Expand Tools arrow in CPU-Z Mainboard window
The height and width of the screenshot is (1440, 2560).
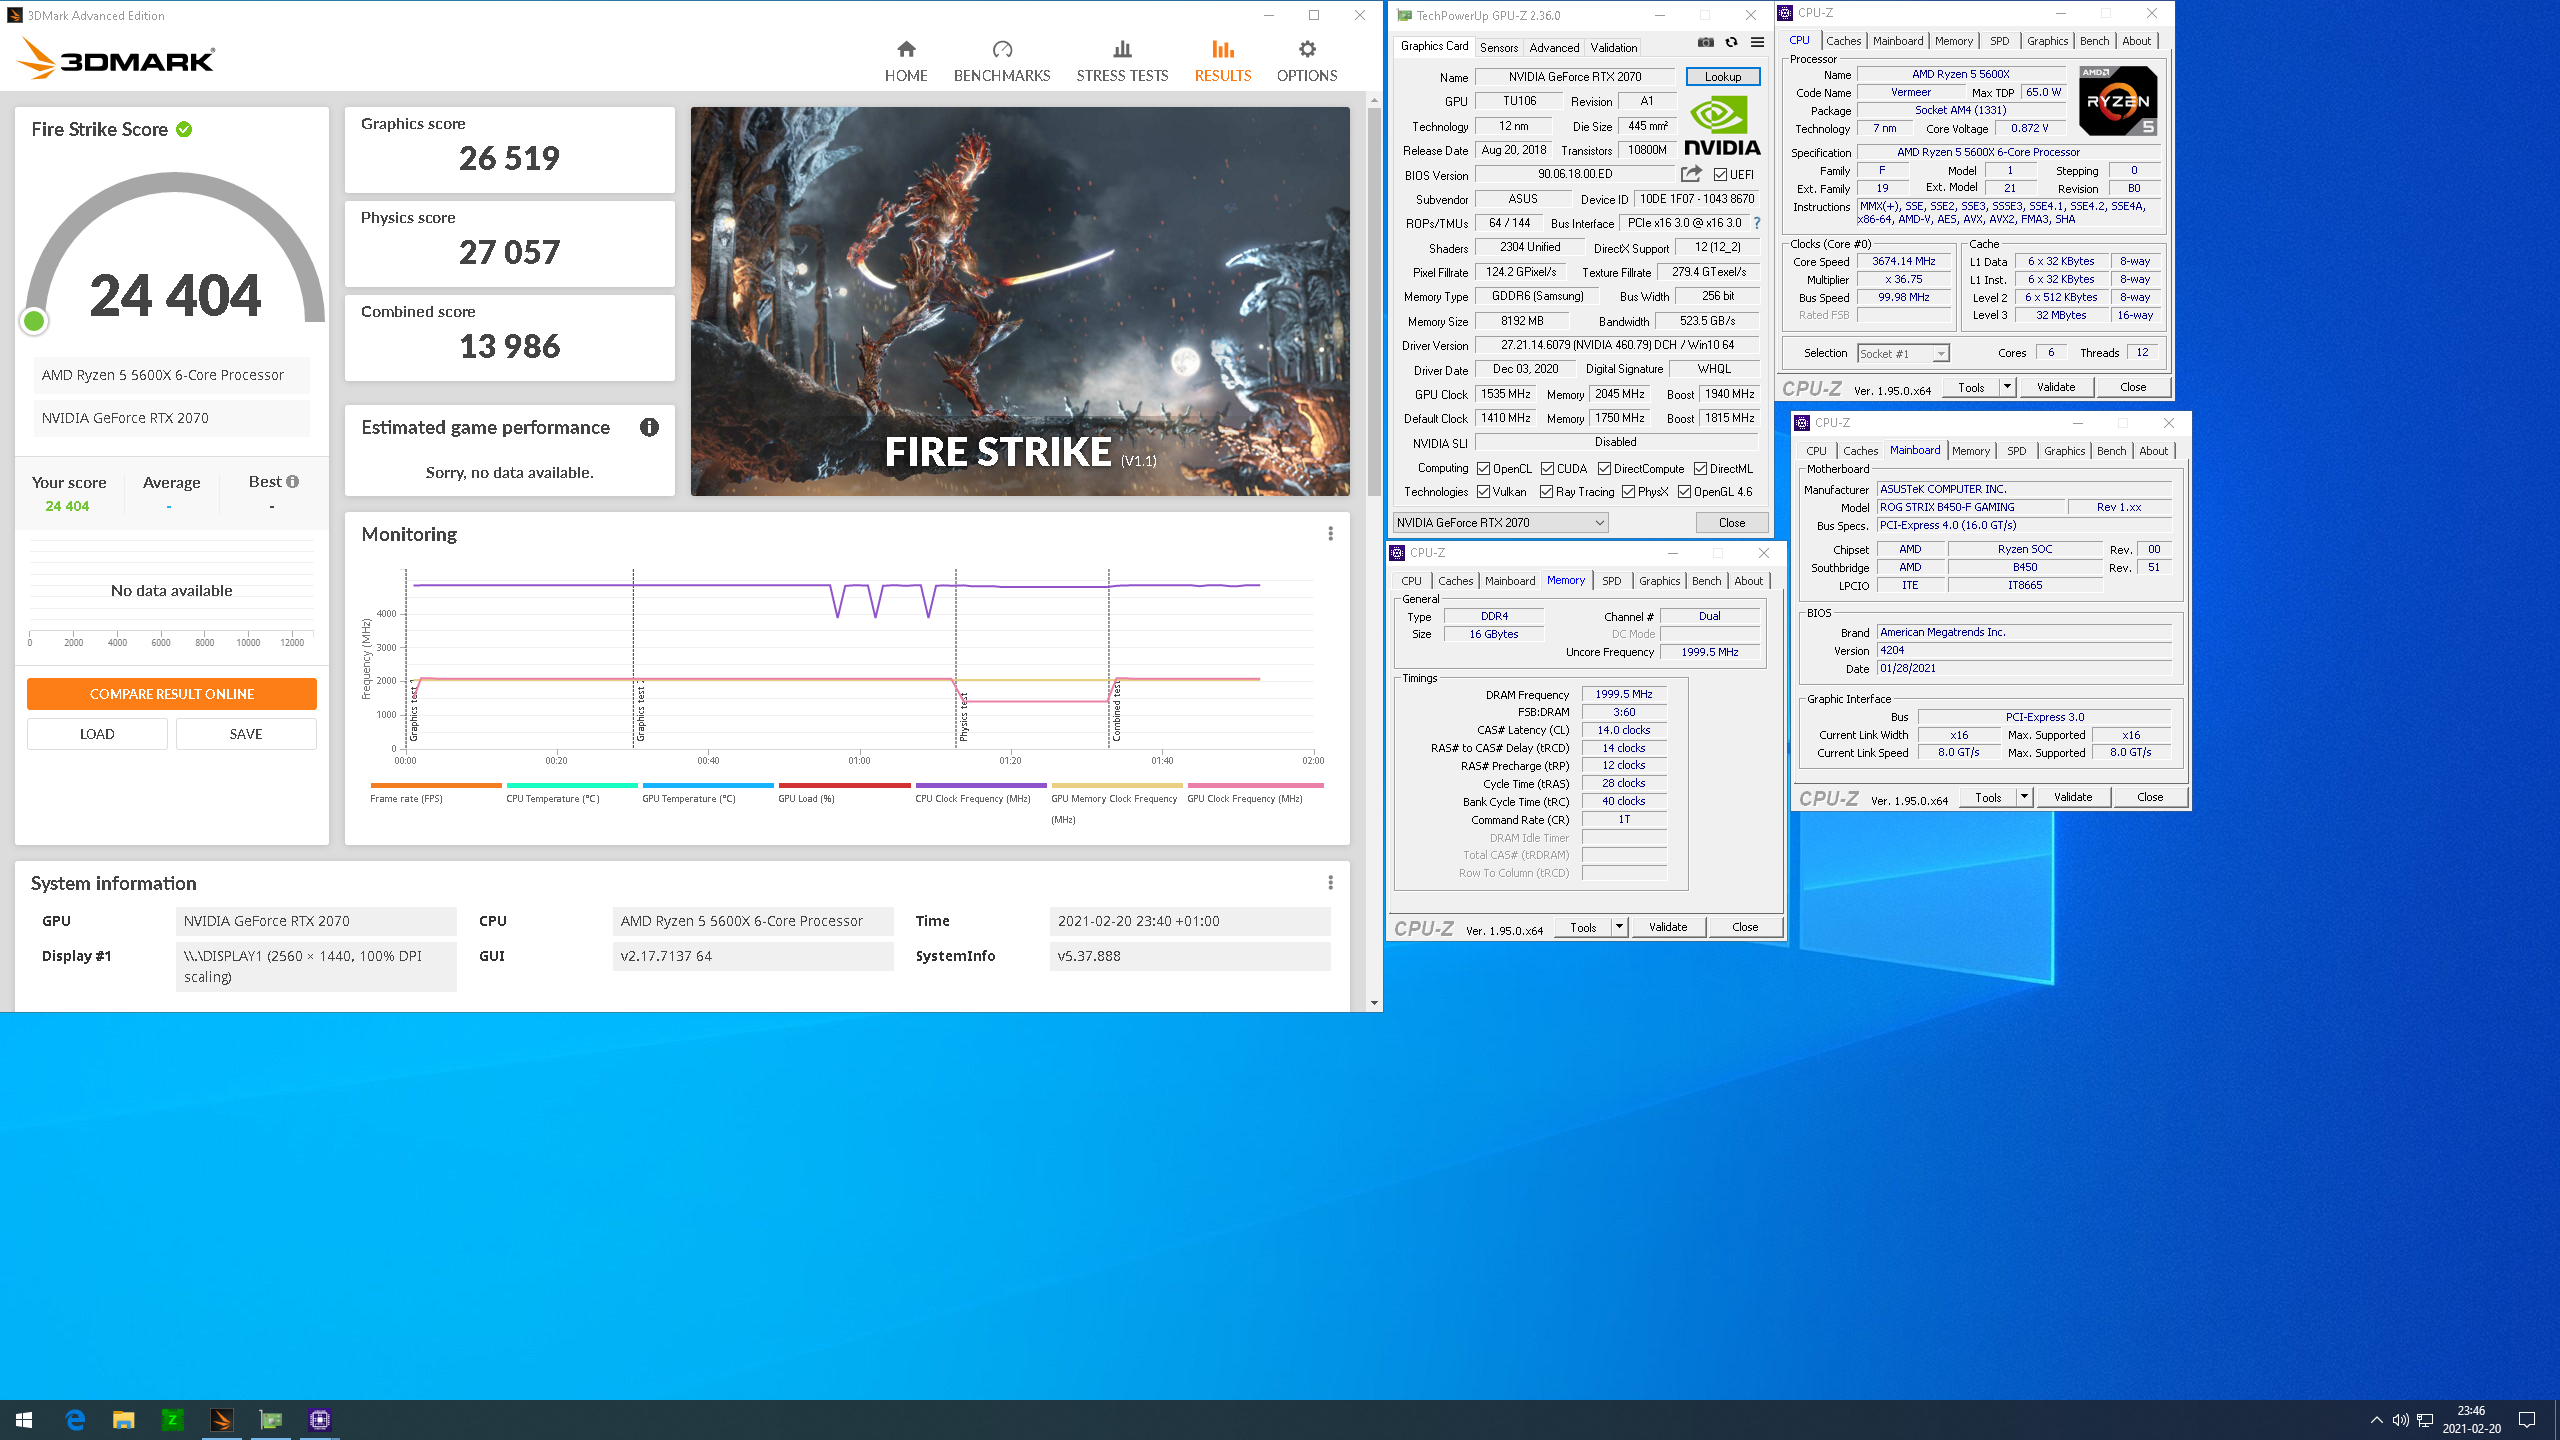click(2024, 797)
